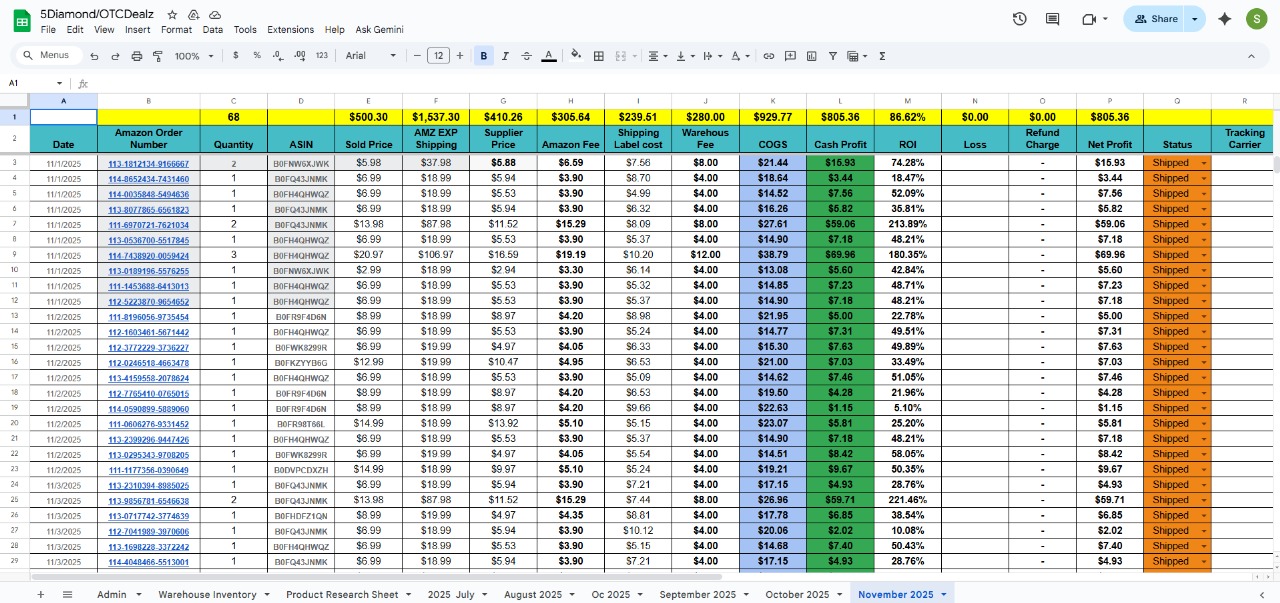
Task: Toggle Bold formatting
Action: point(484,56)
